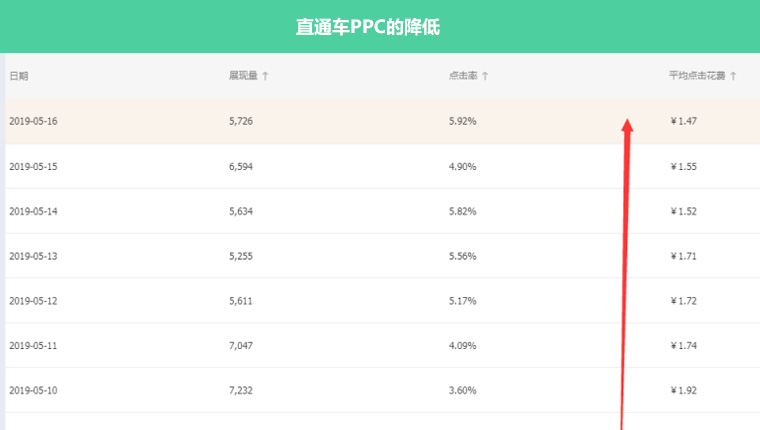This screenshot has height=430, width=760.
Task: Select the ¥1.92 average cost value
Action: click(x=683, y=391)
